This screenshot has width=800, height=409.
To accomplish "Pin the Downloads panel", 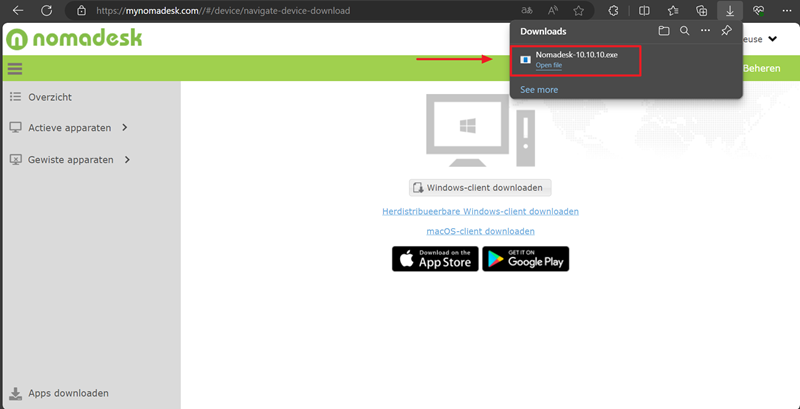I will (x=727, y=31).
